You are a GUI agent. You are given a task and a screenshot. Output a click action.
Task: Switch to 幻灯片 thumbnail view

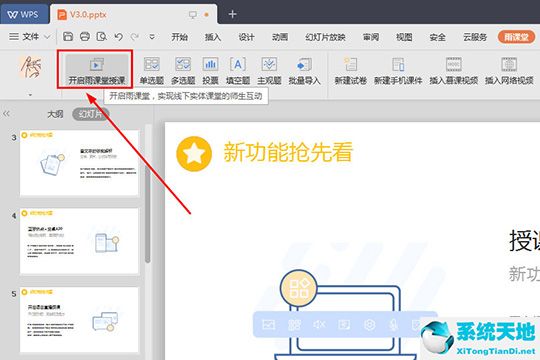pos(91,114)
